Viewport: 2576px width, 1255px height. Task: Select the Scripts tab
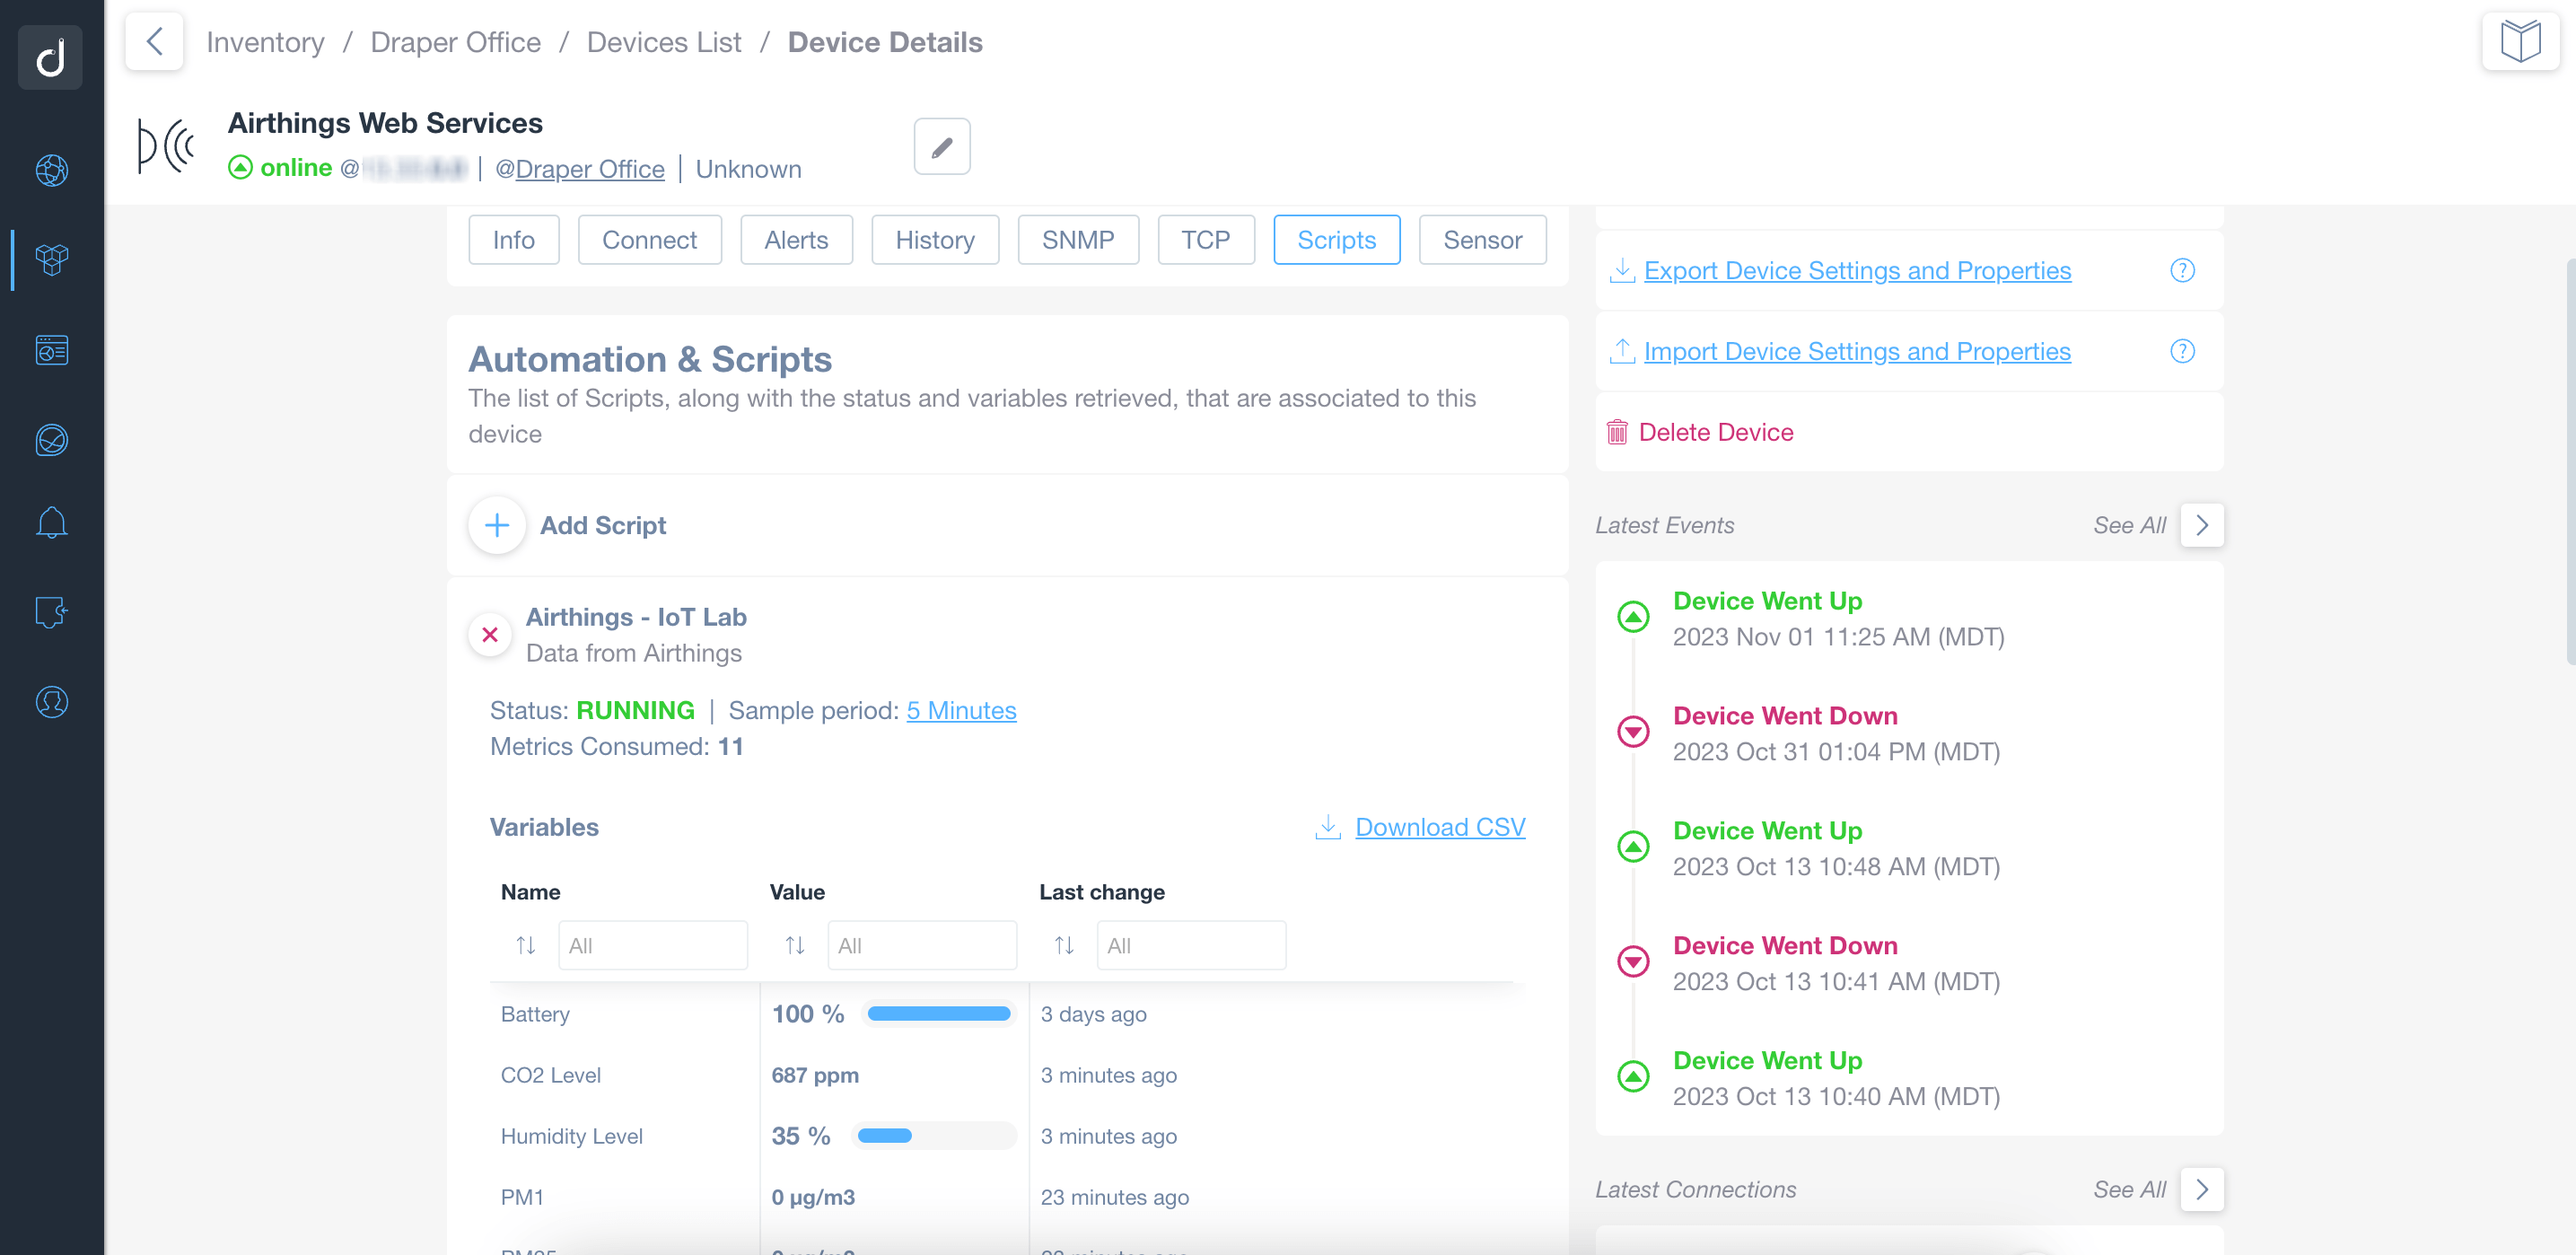click(1337, 240)
